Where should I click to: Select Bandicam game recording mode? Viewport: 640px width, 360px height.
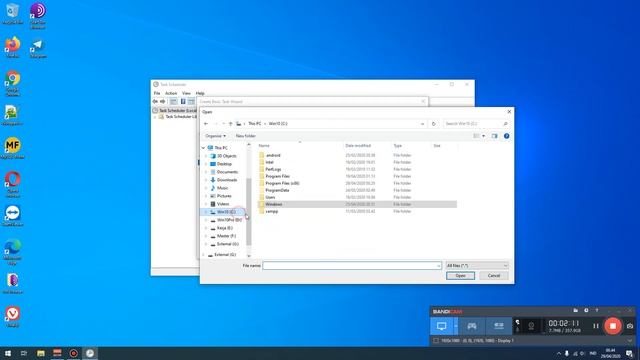coord(472,326)
